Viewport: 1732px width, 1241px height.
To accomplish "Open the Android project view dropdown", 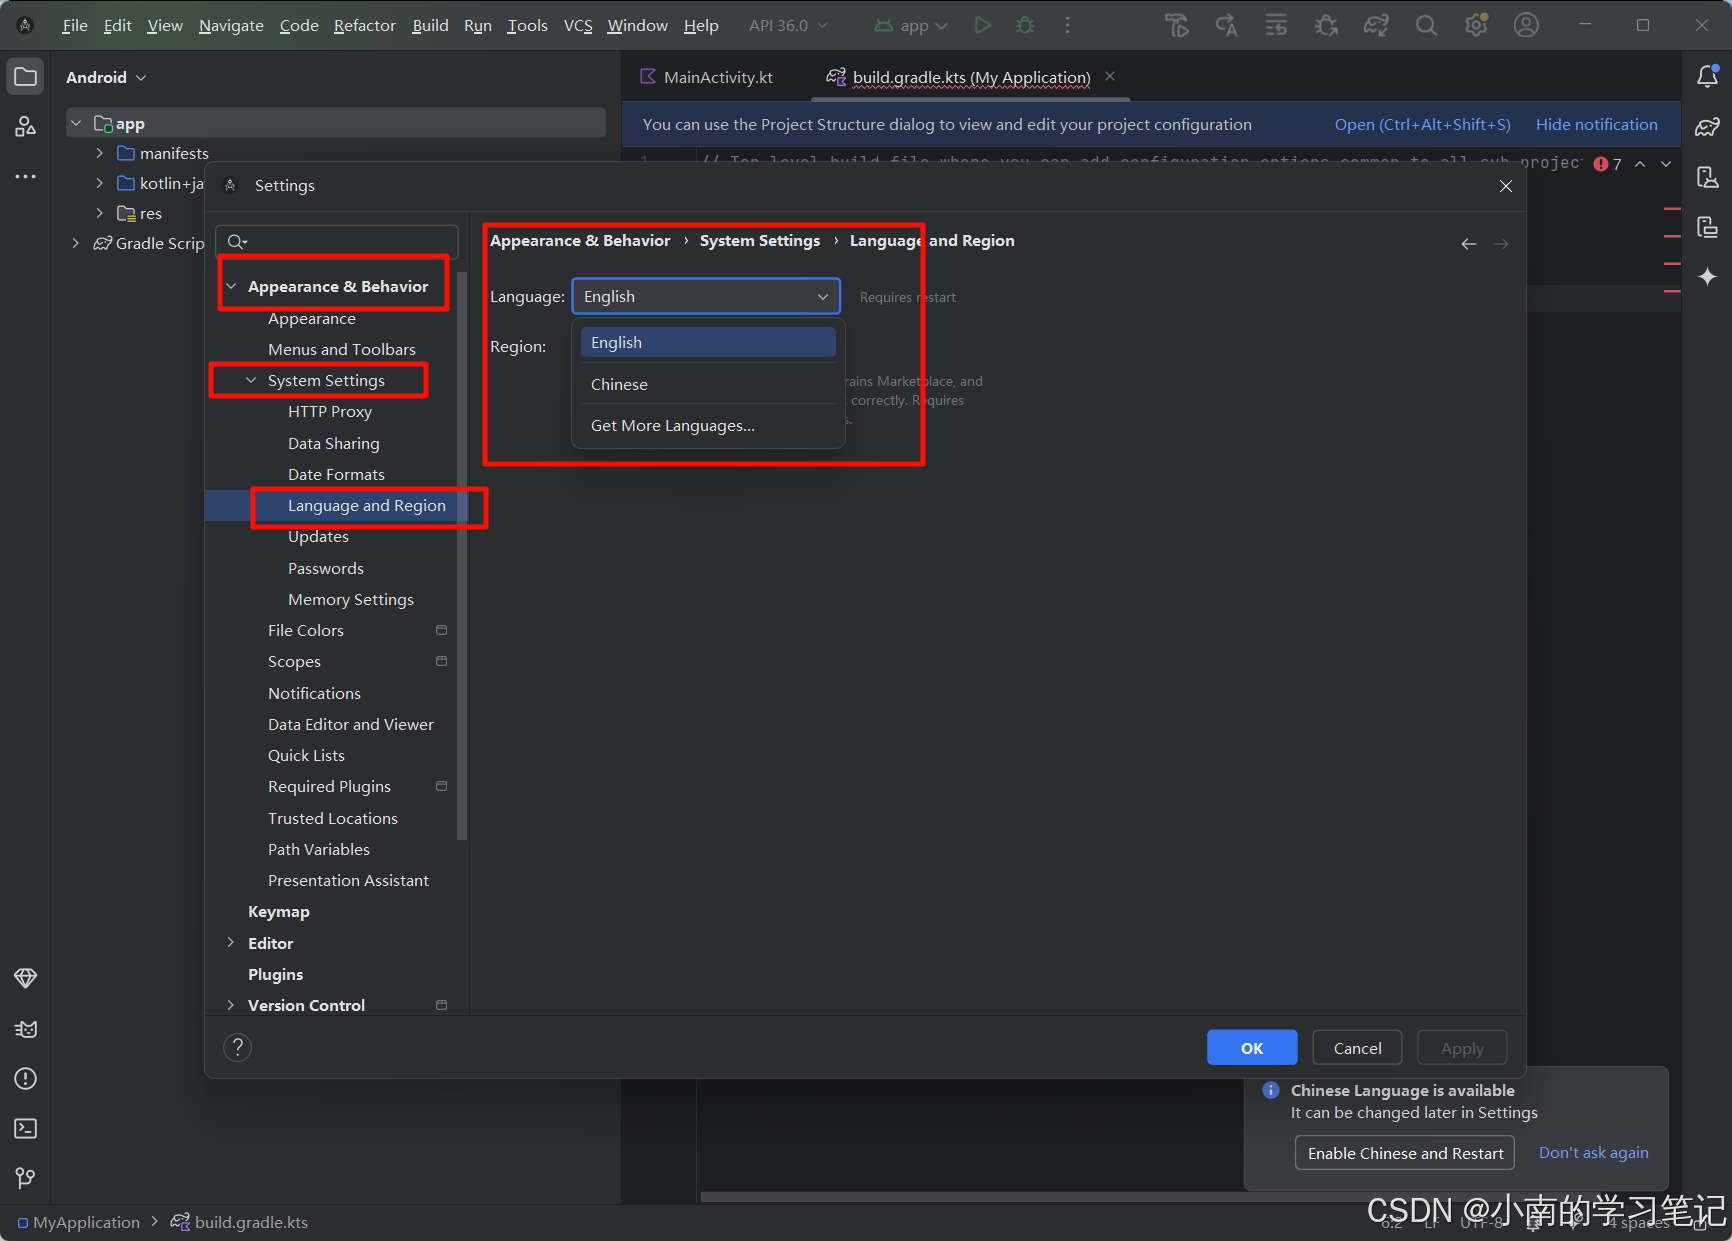I will (x=106, y=77).
